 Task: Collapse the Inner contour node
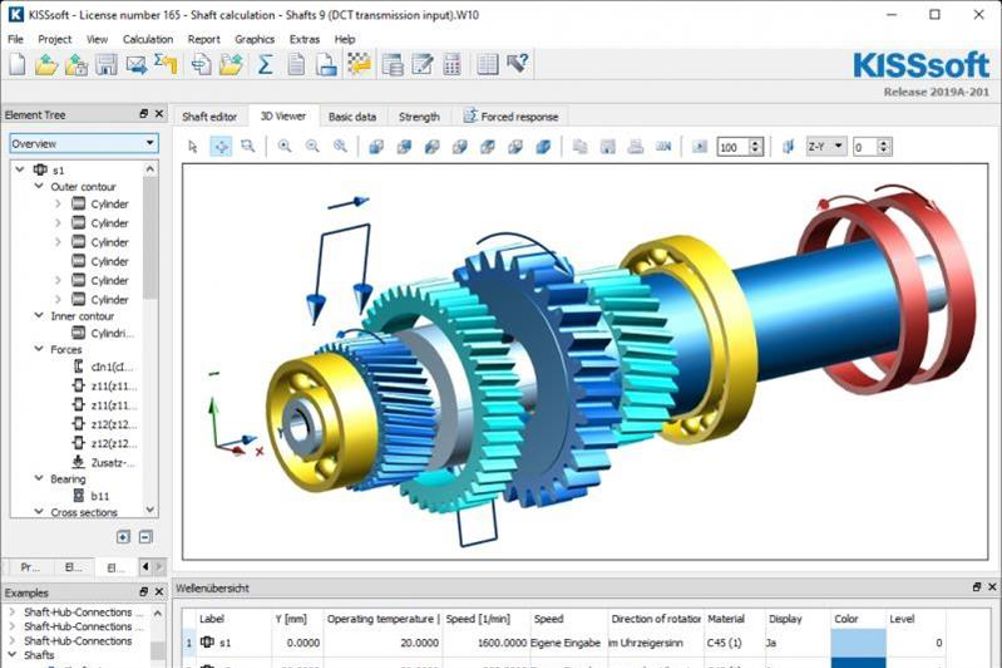[39, 316]
